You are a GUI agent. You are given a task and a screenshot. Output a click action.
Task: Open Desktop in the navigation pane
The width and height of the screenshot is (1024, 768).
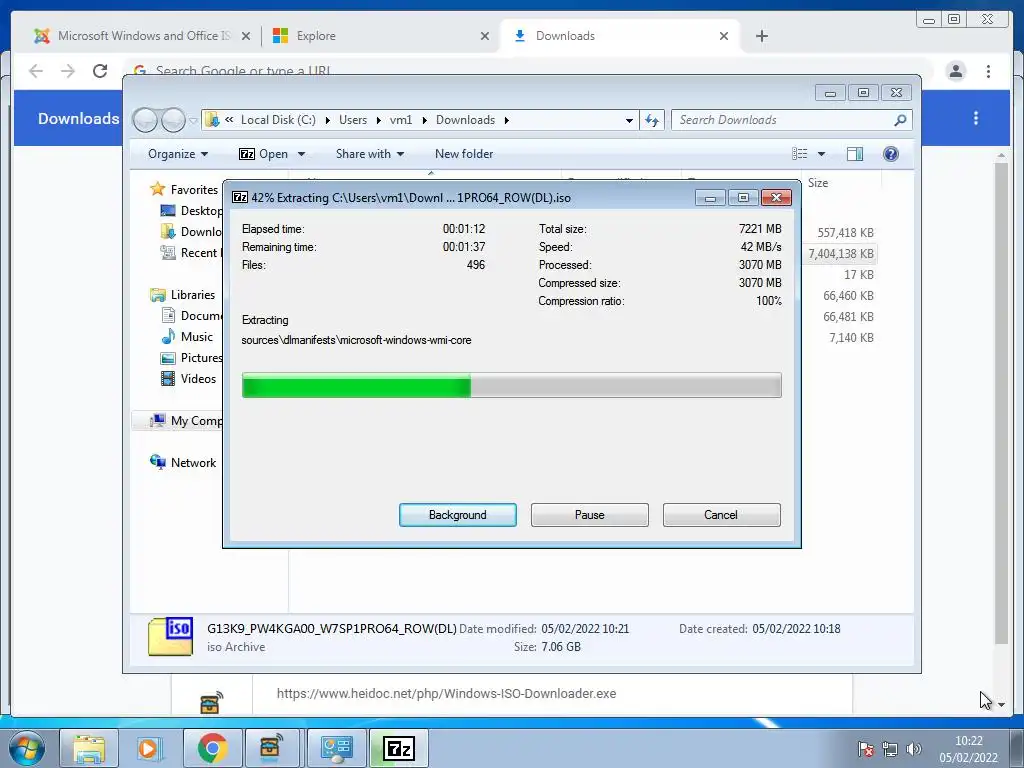[191, 210]
